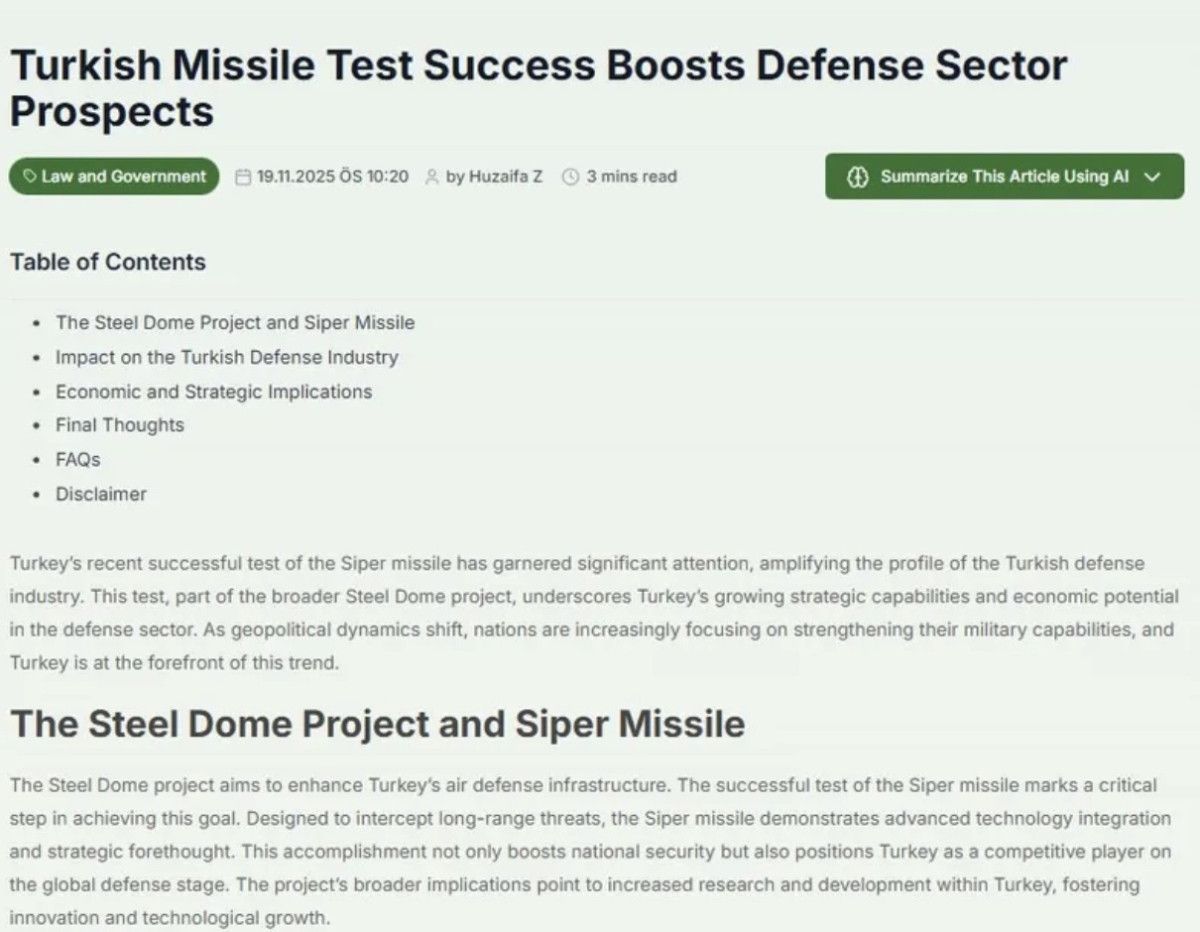Click the author person icon
The width and height of the screenshot is (1200, 932).
pos(432,177)
